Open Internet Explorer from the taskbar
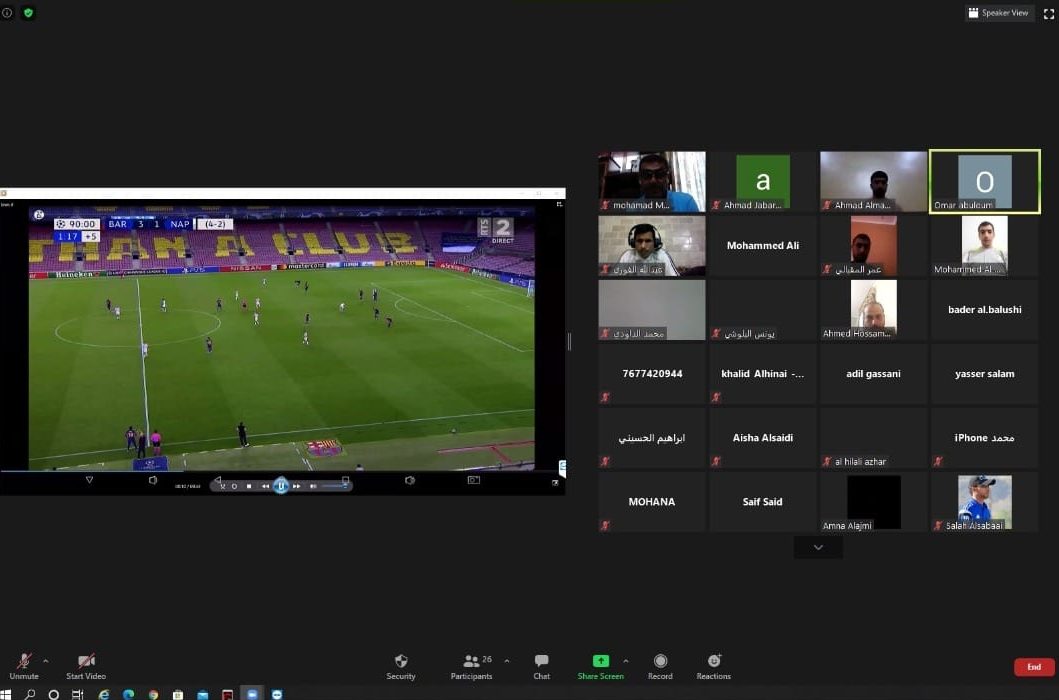 [x=103, y=694]
